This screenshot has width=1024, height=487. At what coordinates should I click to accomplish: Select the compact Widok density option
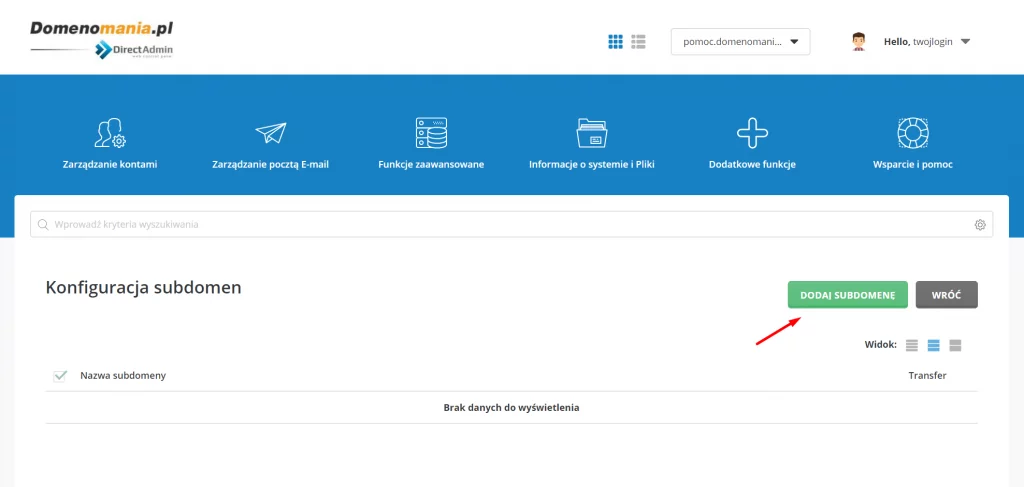click(x=911, y=345)
